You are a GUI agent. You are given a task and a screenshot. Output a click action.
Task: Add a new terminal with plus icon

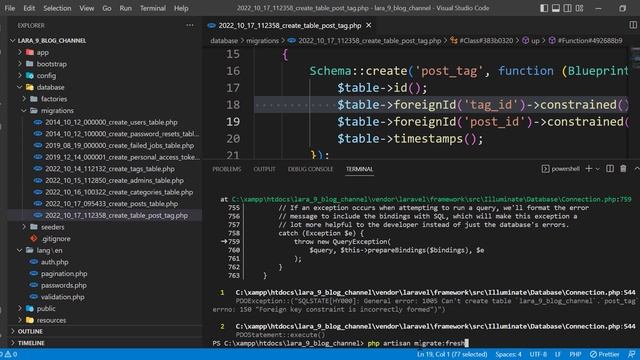[589, 169]
